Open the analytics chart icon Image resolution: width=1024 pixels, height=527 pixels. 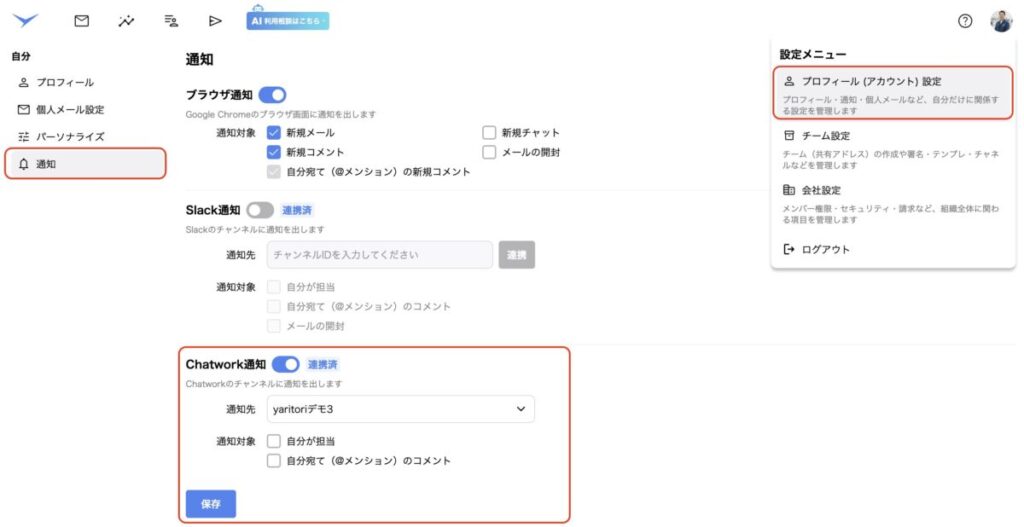(x=126, y=21)
